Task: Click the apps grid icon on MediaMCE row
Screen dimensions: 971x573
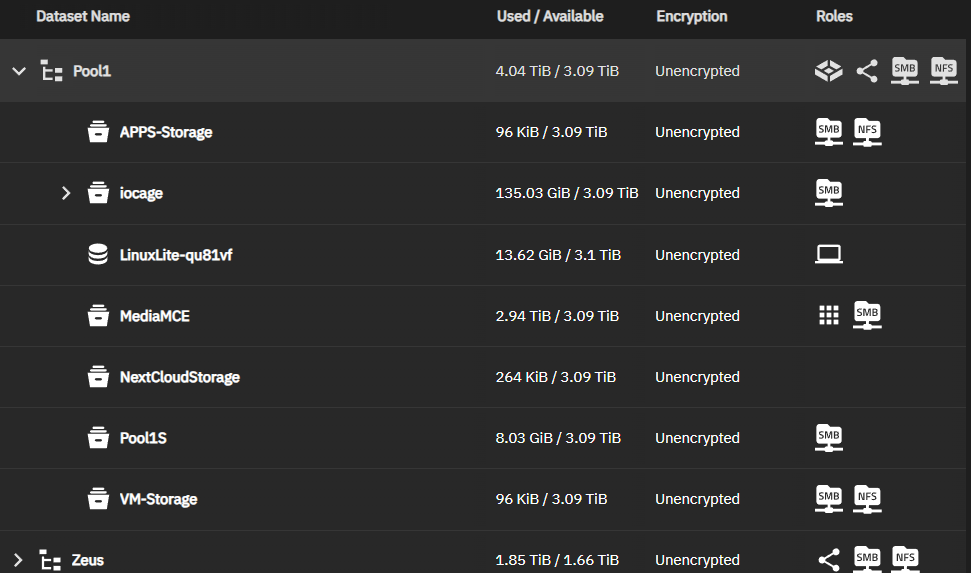Action: (829, 316)
